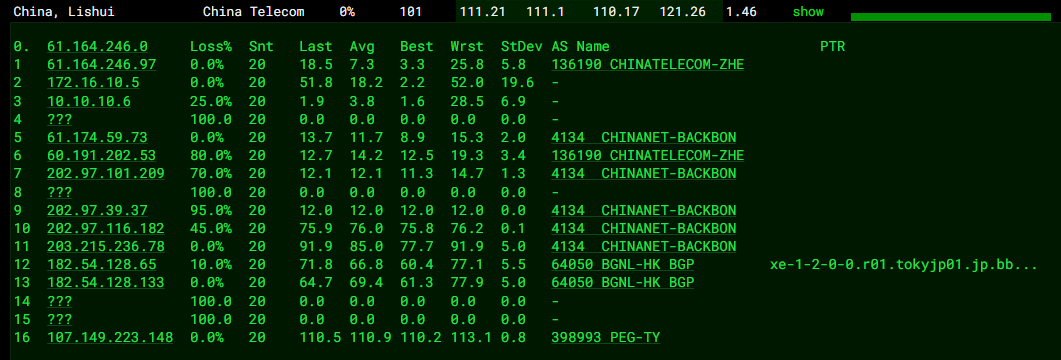Screen dimensions: 1061x360
Task: Click 25.0% loss value on hop 3
Action: (x=210, y=101)
